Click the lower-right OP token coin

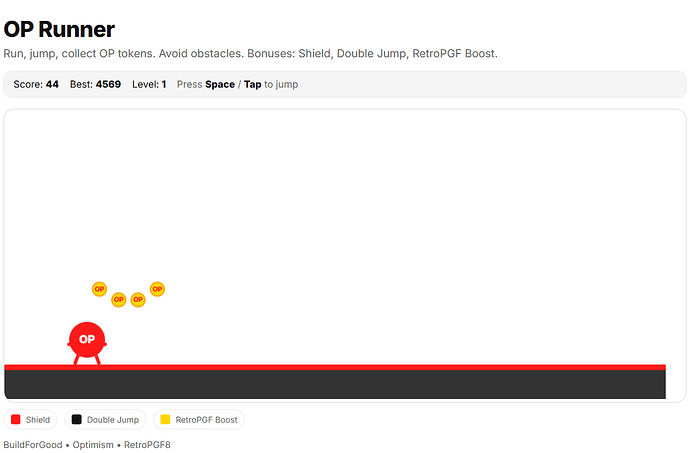(138, 299)
